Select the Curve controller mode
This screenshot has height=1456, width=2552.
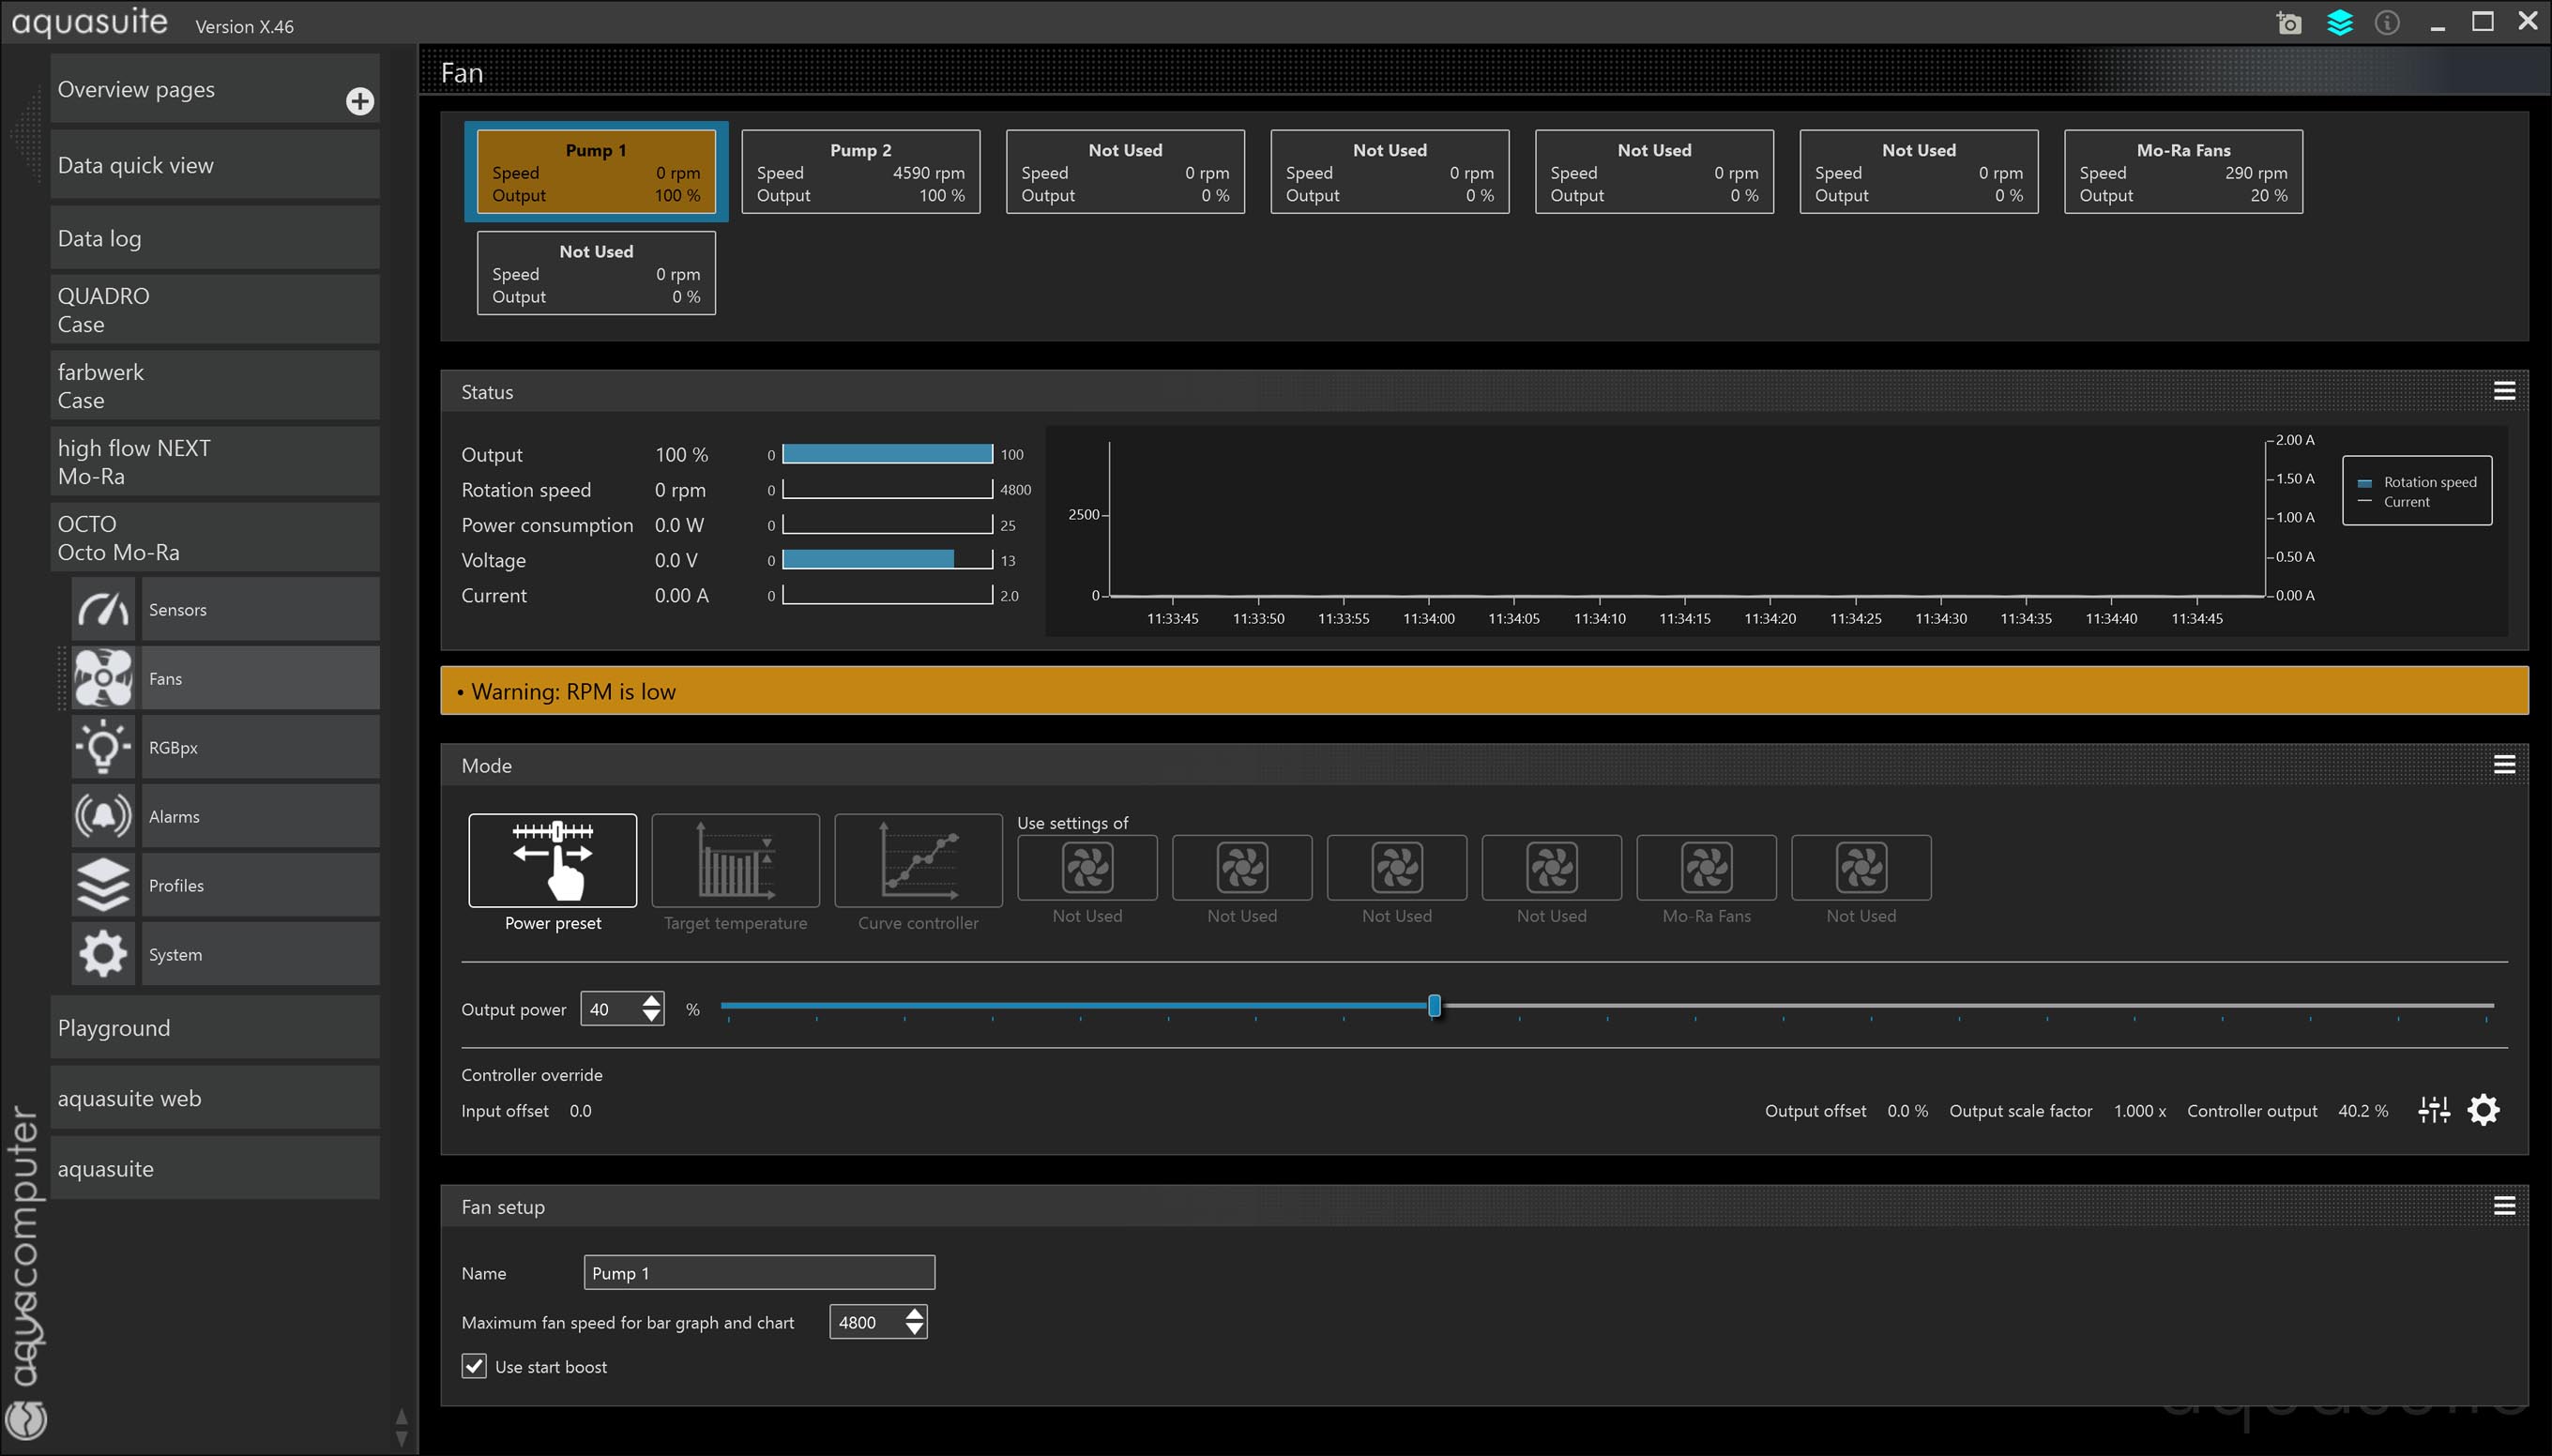(918, 861)
